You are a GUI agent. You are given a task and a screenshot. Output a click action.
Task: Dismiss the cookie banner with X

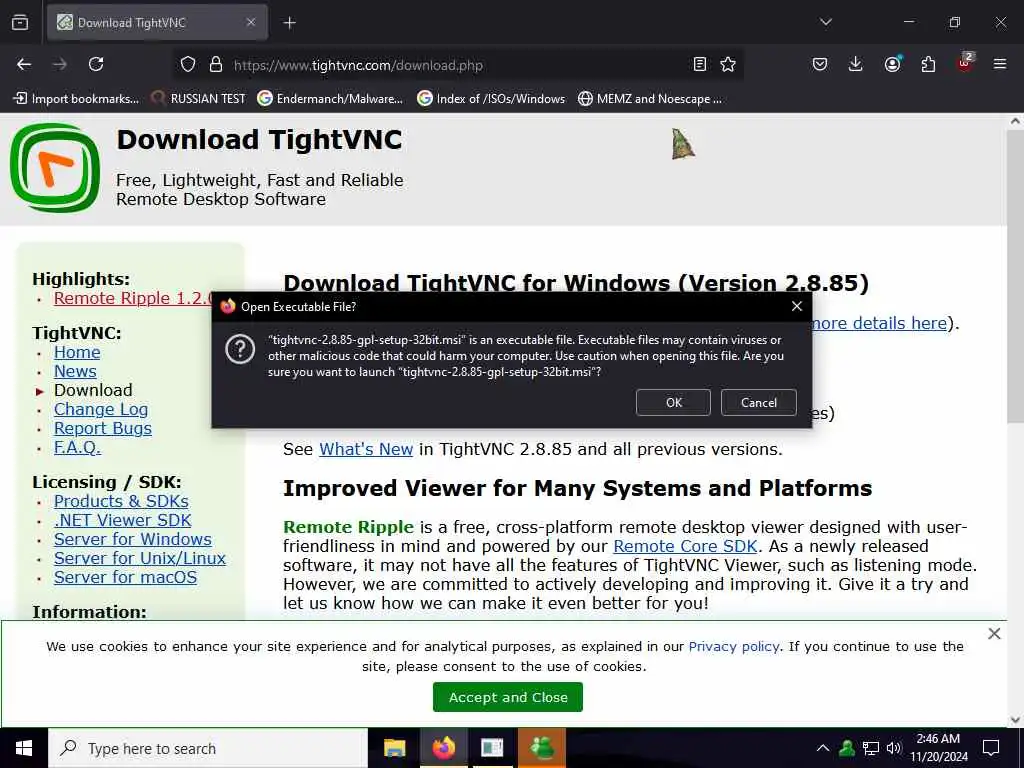(994, 633)
